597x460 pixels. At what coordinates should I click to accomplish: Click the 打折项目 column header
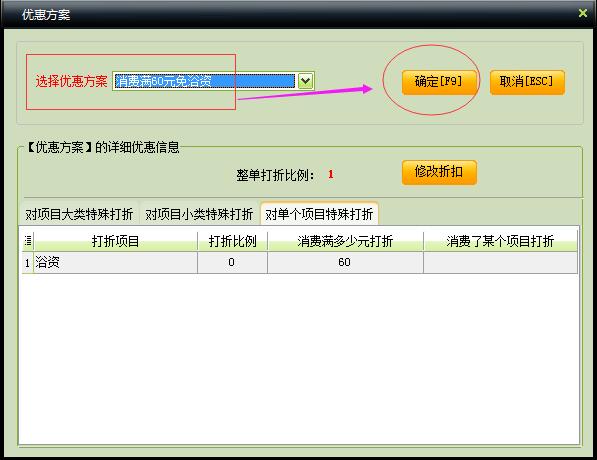[116, 241]
